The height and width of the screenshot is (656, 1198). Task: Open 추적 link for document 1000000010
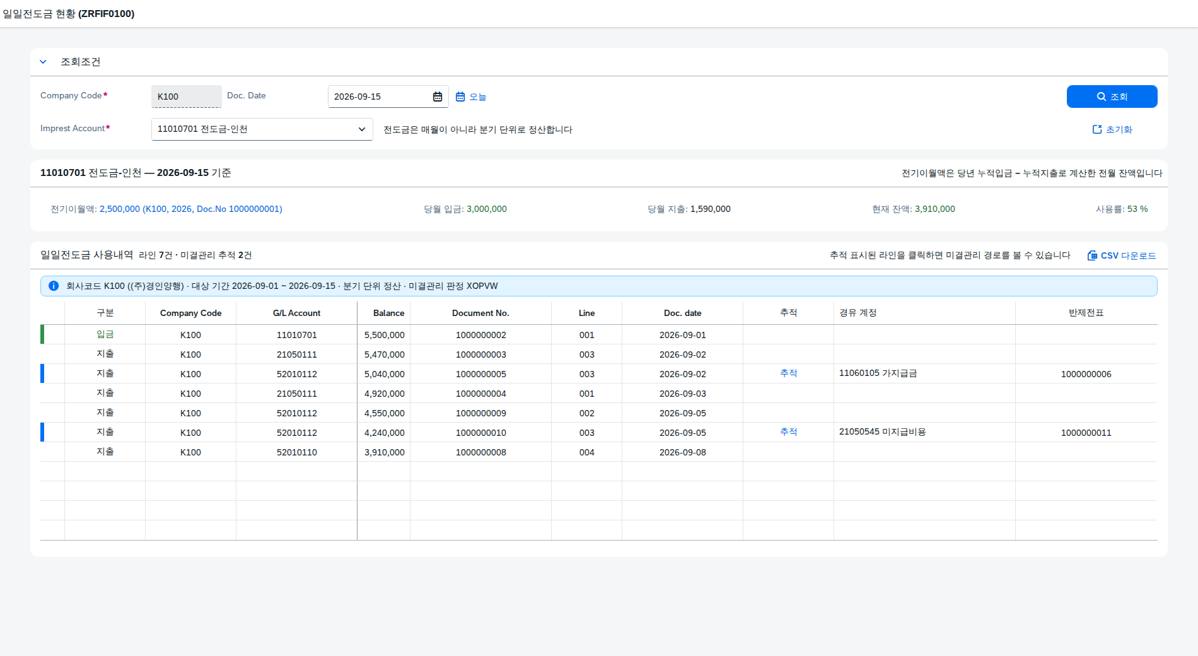pos(788,432)
